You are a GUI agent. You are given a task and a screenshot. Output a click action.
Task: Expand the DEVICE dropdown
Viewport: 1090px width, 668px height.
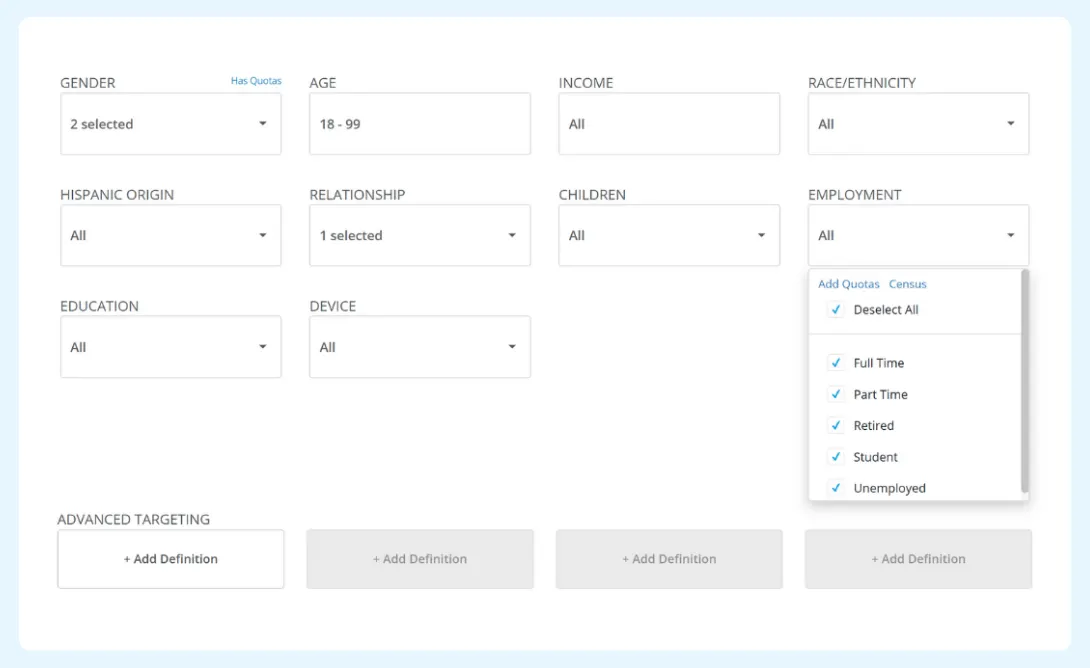pos(419,346)
